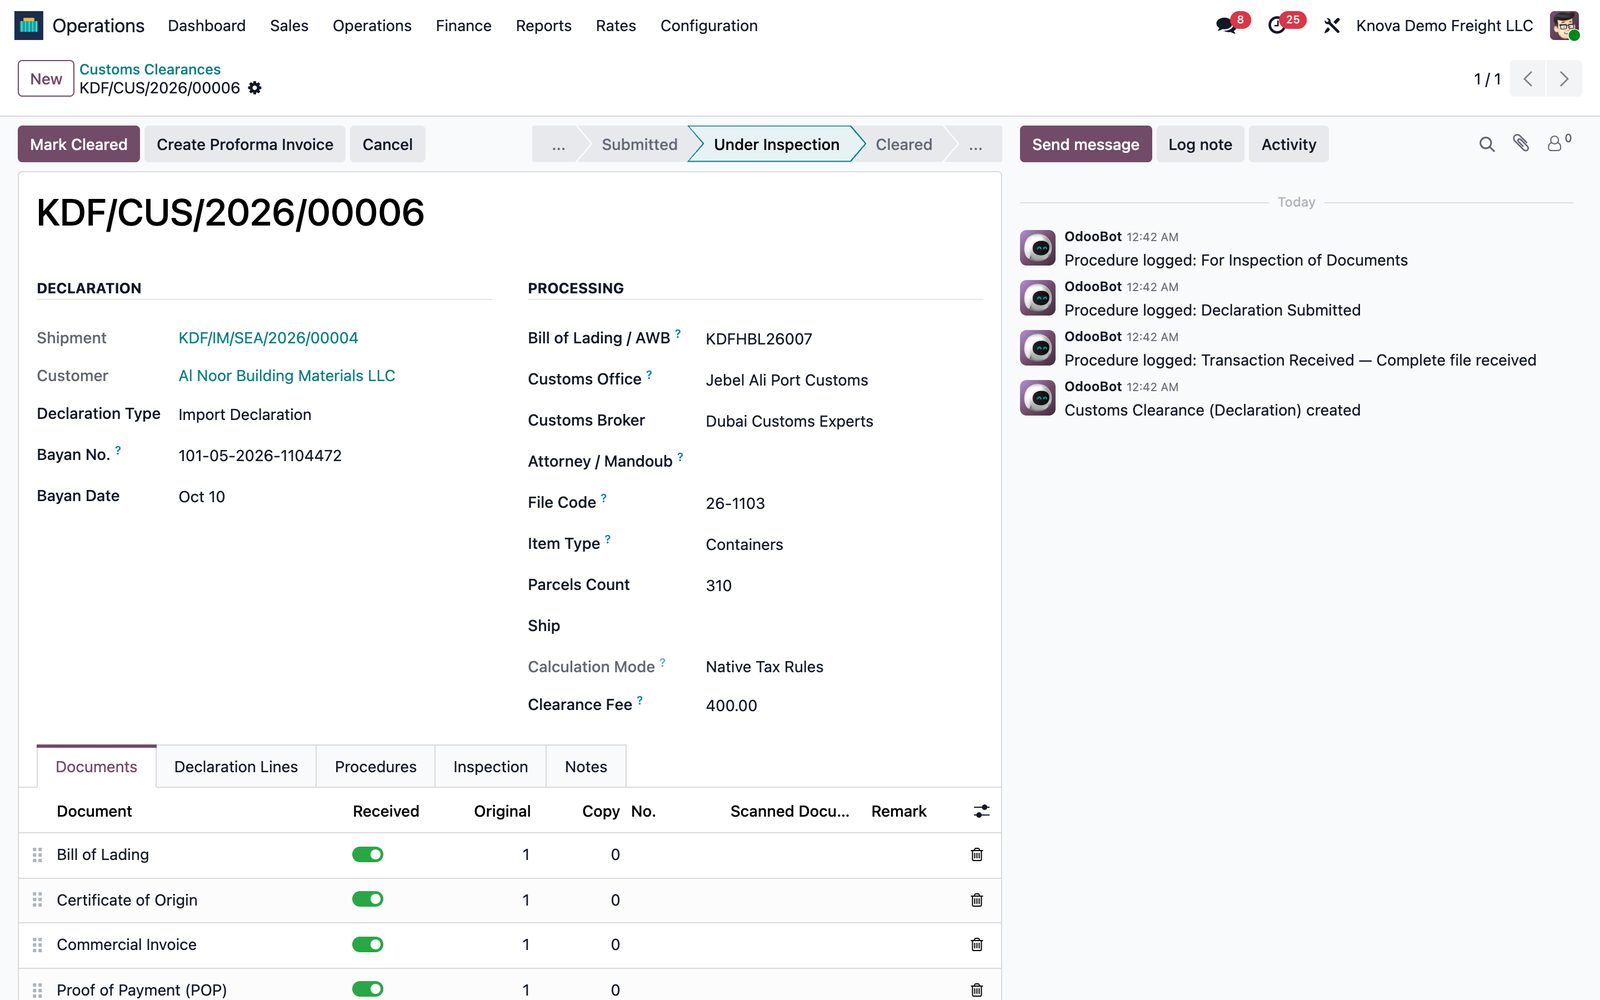Switch to the Notes tab
The height and width of the screenshot is (1000, 1600).
coord(586,767)
